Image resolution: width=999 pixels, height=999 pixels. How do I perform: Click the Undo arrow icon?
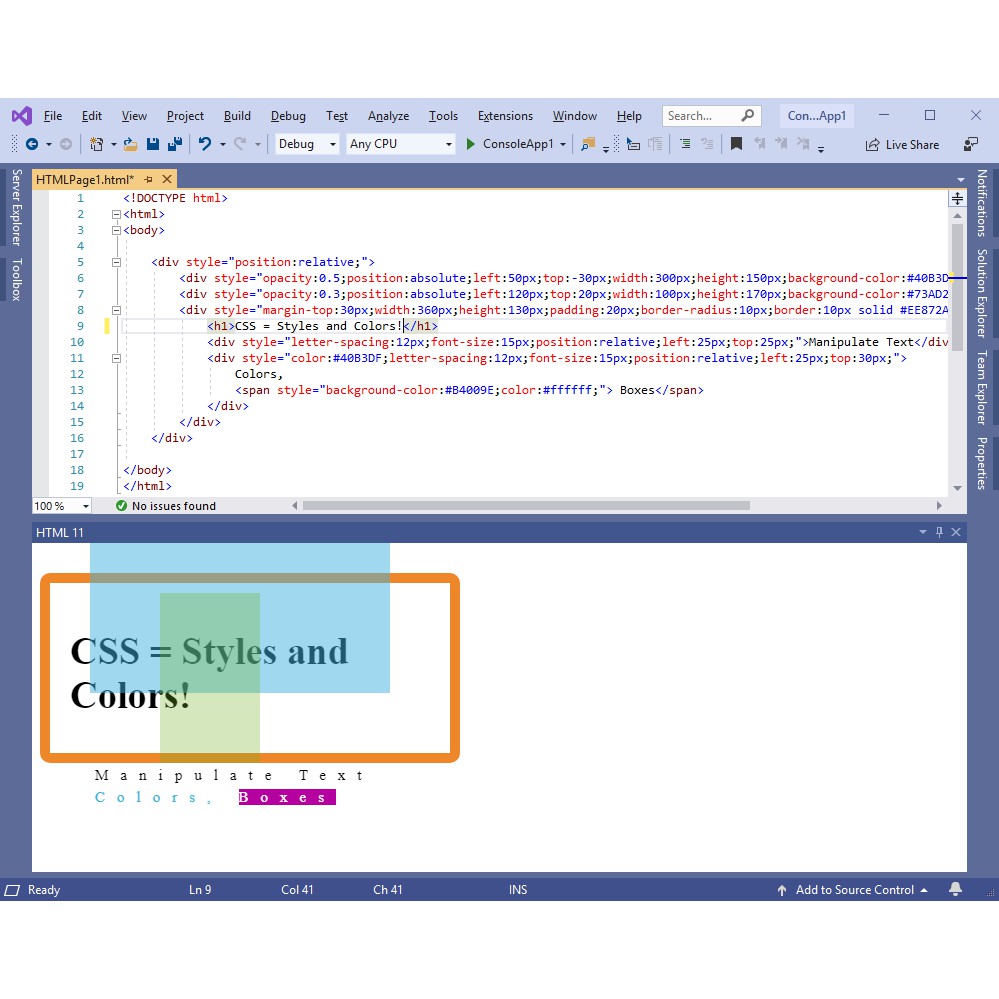click(x=204, y=144)
